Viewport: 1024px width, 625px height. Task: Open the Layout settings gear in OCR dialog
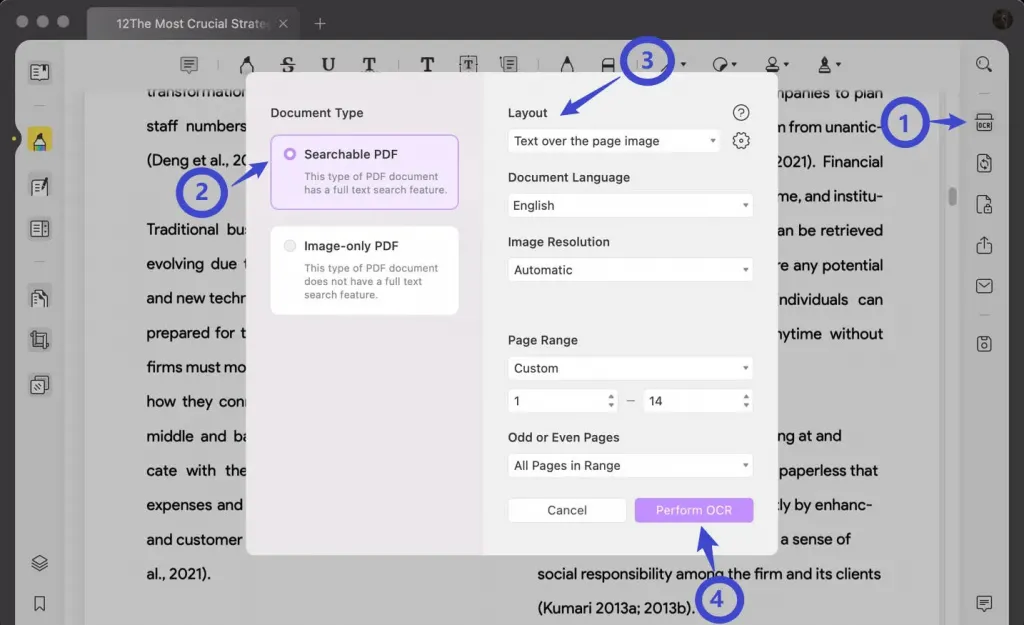click(740, 141)
